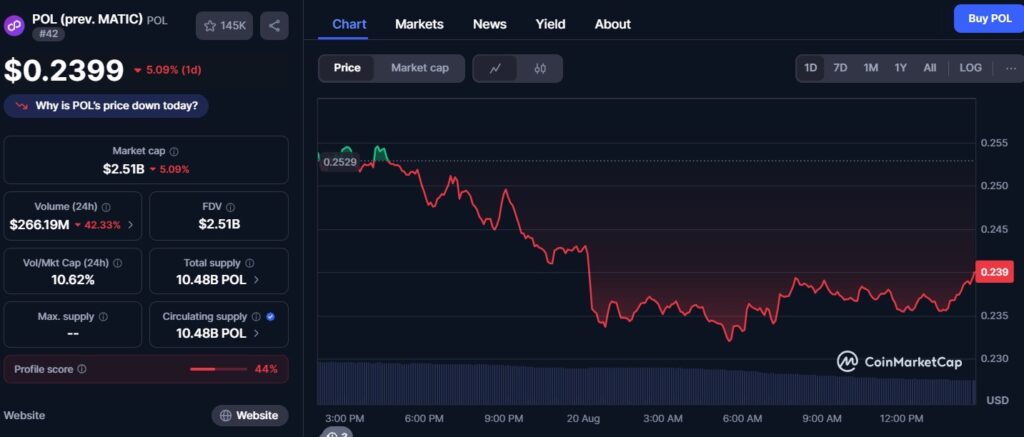The width and height of the screenshot is (1024, 437).
Task: Click the $266.19M volume value
Action: pyautogui.click(x=39, y=225)
